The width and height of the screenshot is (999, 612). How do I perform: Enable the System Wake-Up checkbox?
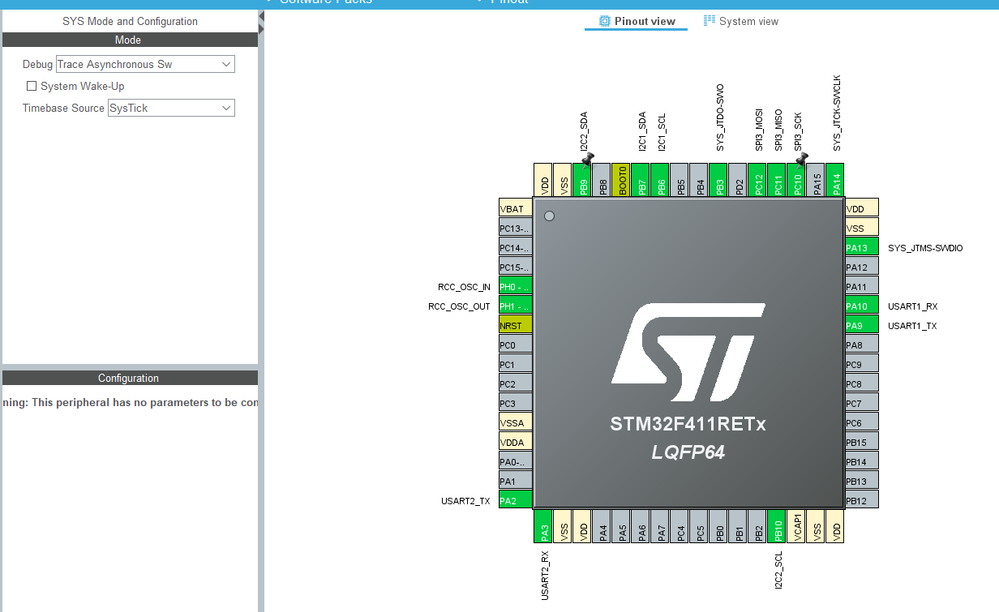click(x=31, y=86)
